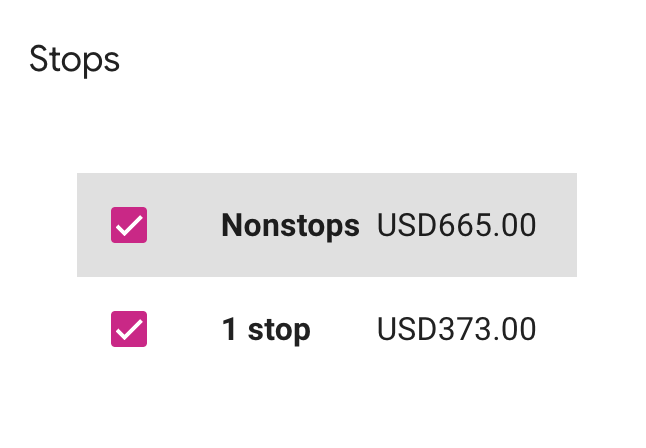Select the USD373.00 price
This screenshot has height=448, width=646.
pos(456,329)
